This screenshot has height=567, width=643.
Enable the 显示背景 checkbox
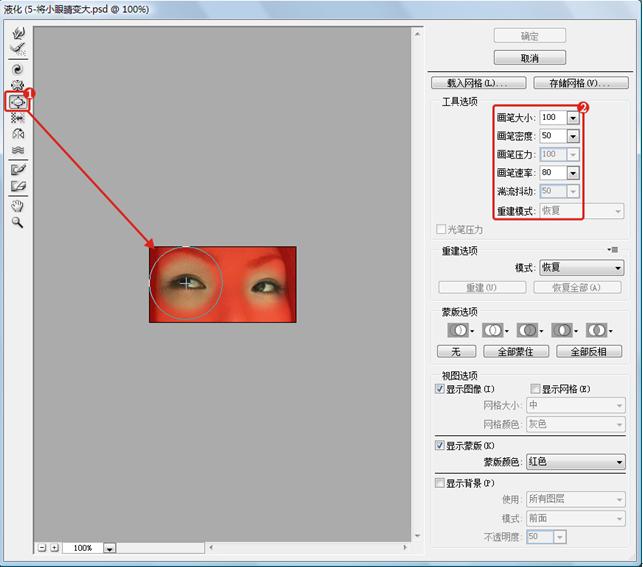pyautogui.click(x=441, y=483)
